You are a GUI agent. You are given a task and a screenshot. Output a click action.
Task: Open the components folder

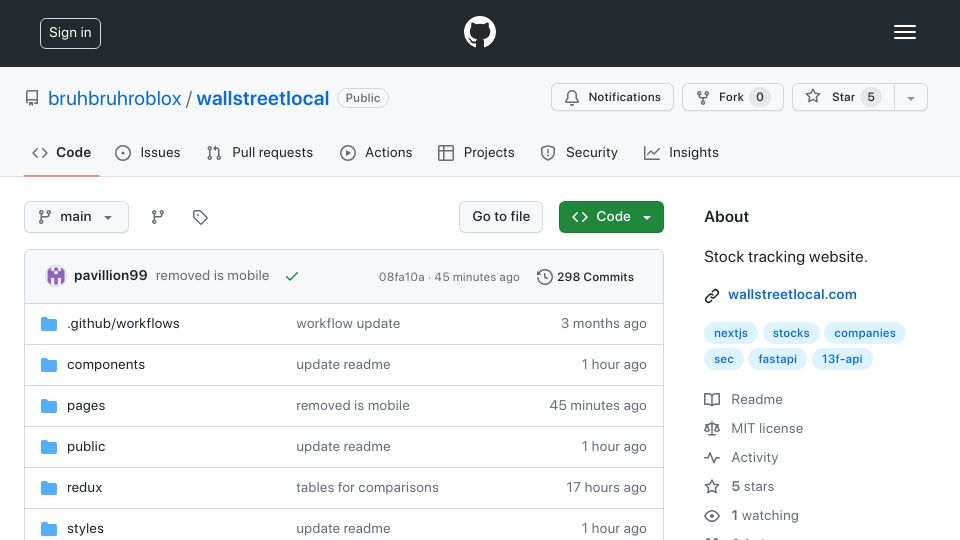(x=106, y=364)
